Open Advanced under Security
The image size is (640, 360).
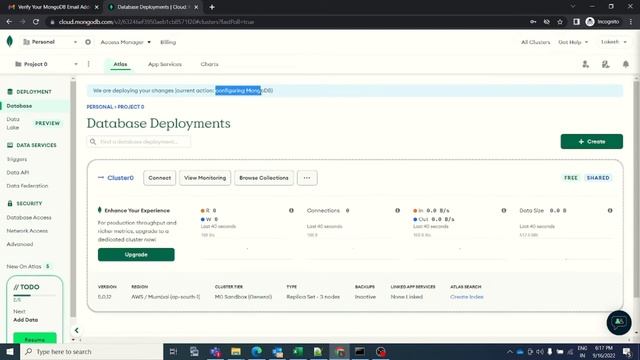coord(20,244)
